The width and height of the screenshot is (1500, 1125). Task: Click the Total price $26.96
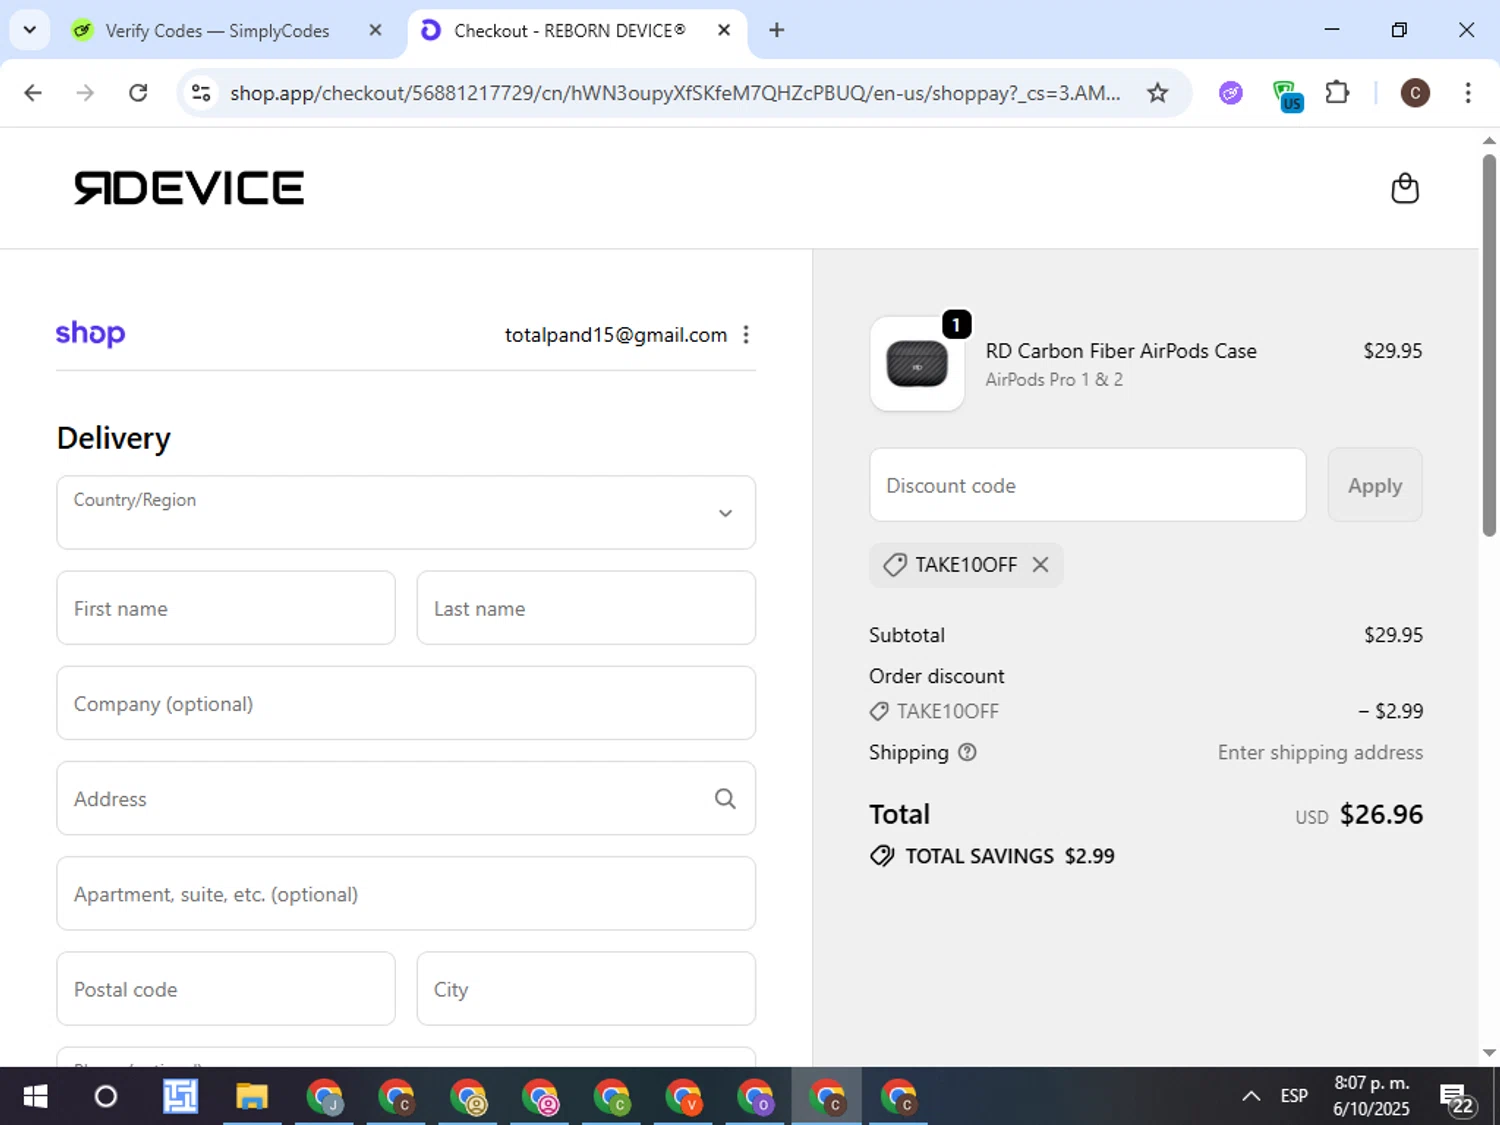(1381, 814)
